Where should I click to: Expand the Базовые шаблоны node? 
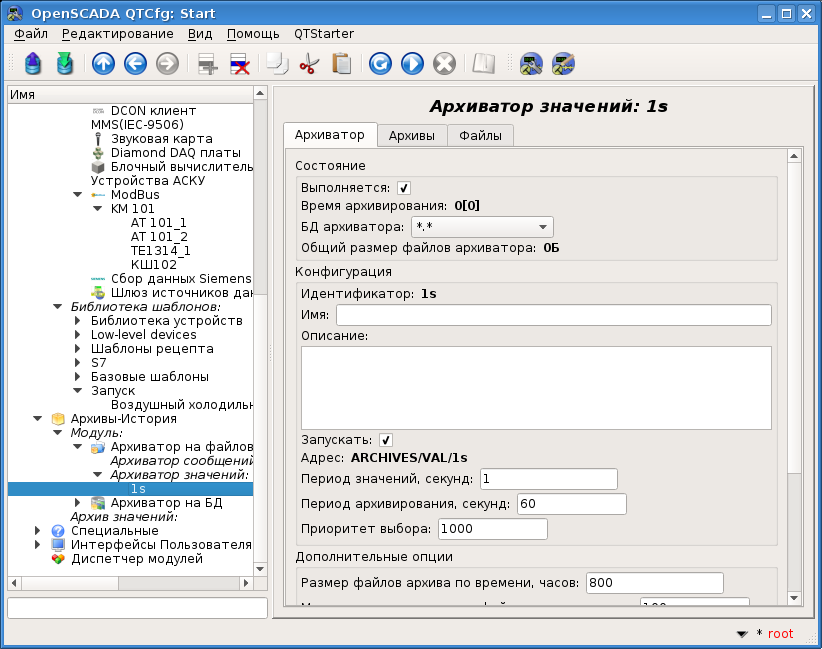tap(78, 376)
